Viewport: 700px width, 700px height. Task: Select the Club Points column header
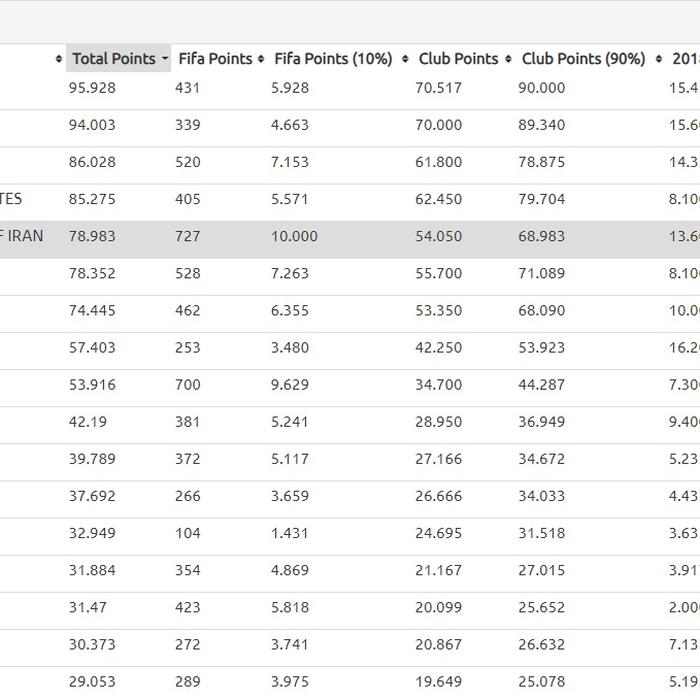[x=458, y=58]
